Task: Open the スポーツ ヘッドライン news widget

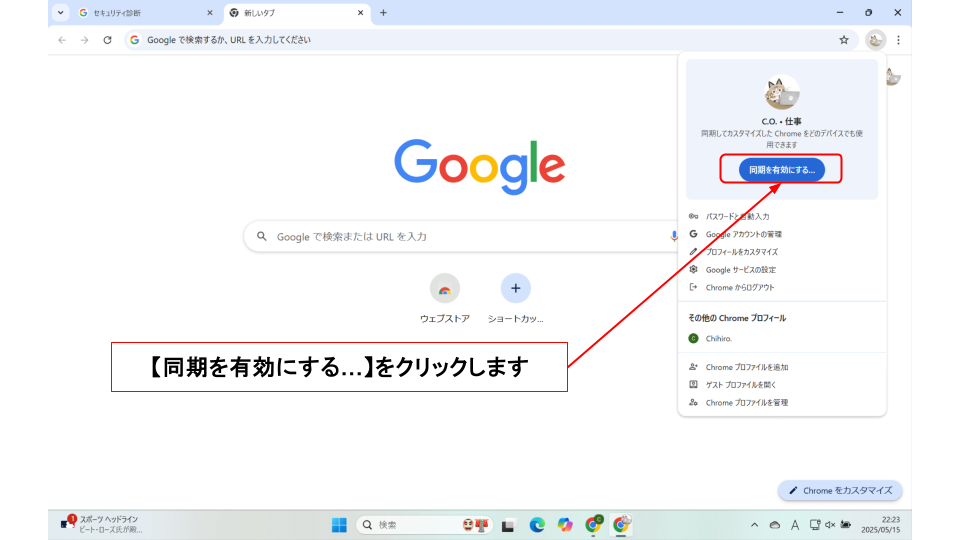Action: pos(103,524)
